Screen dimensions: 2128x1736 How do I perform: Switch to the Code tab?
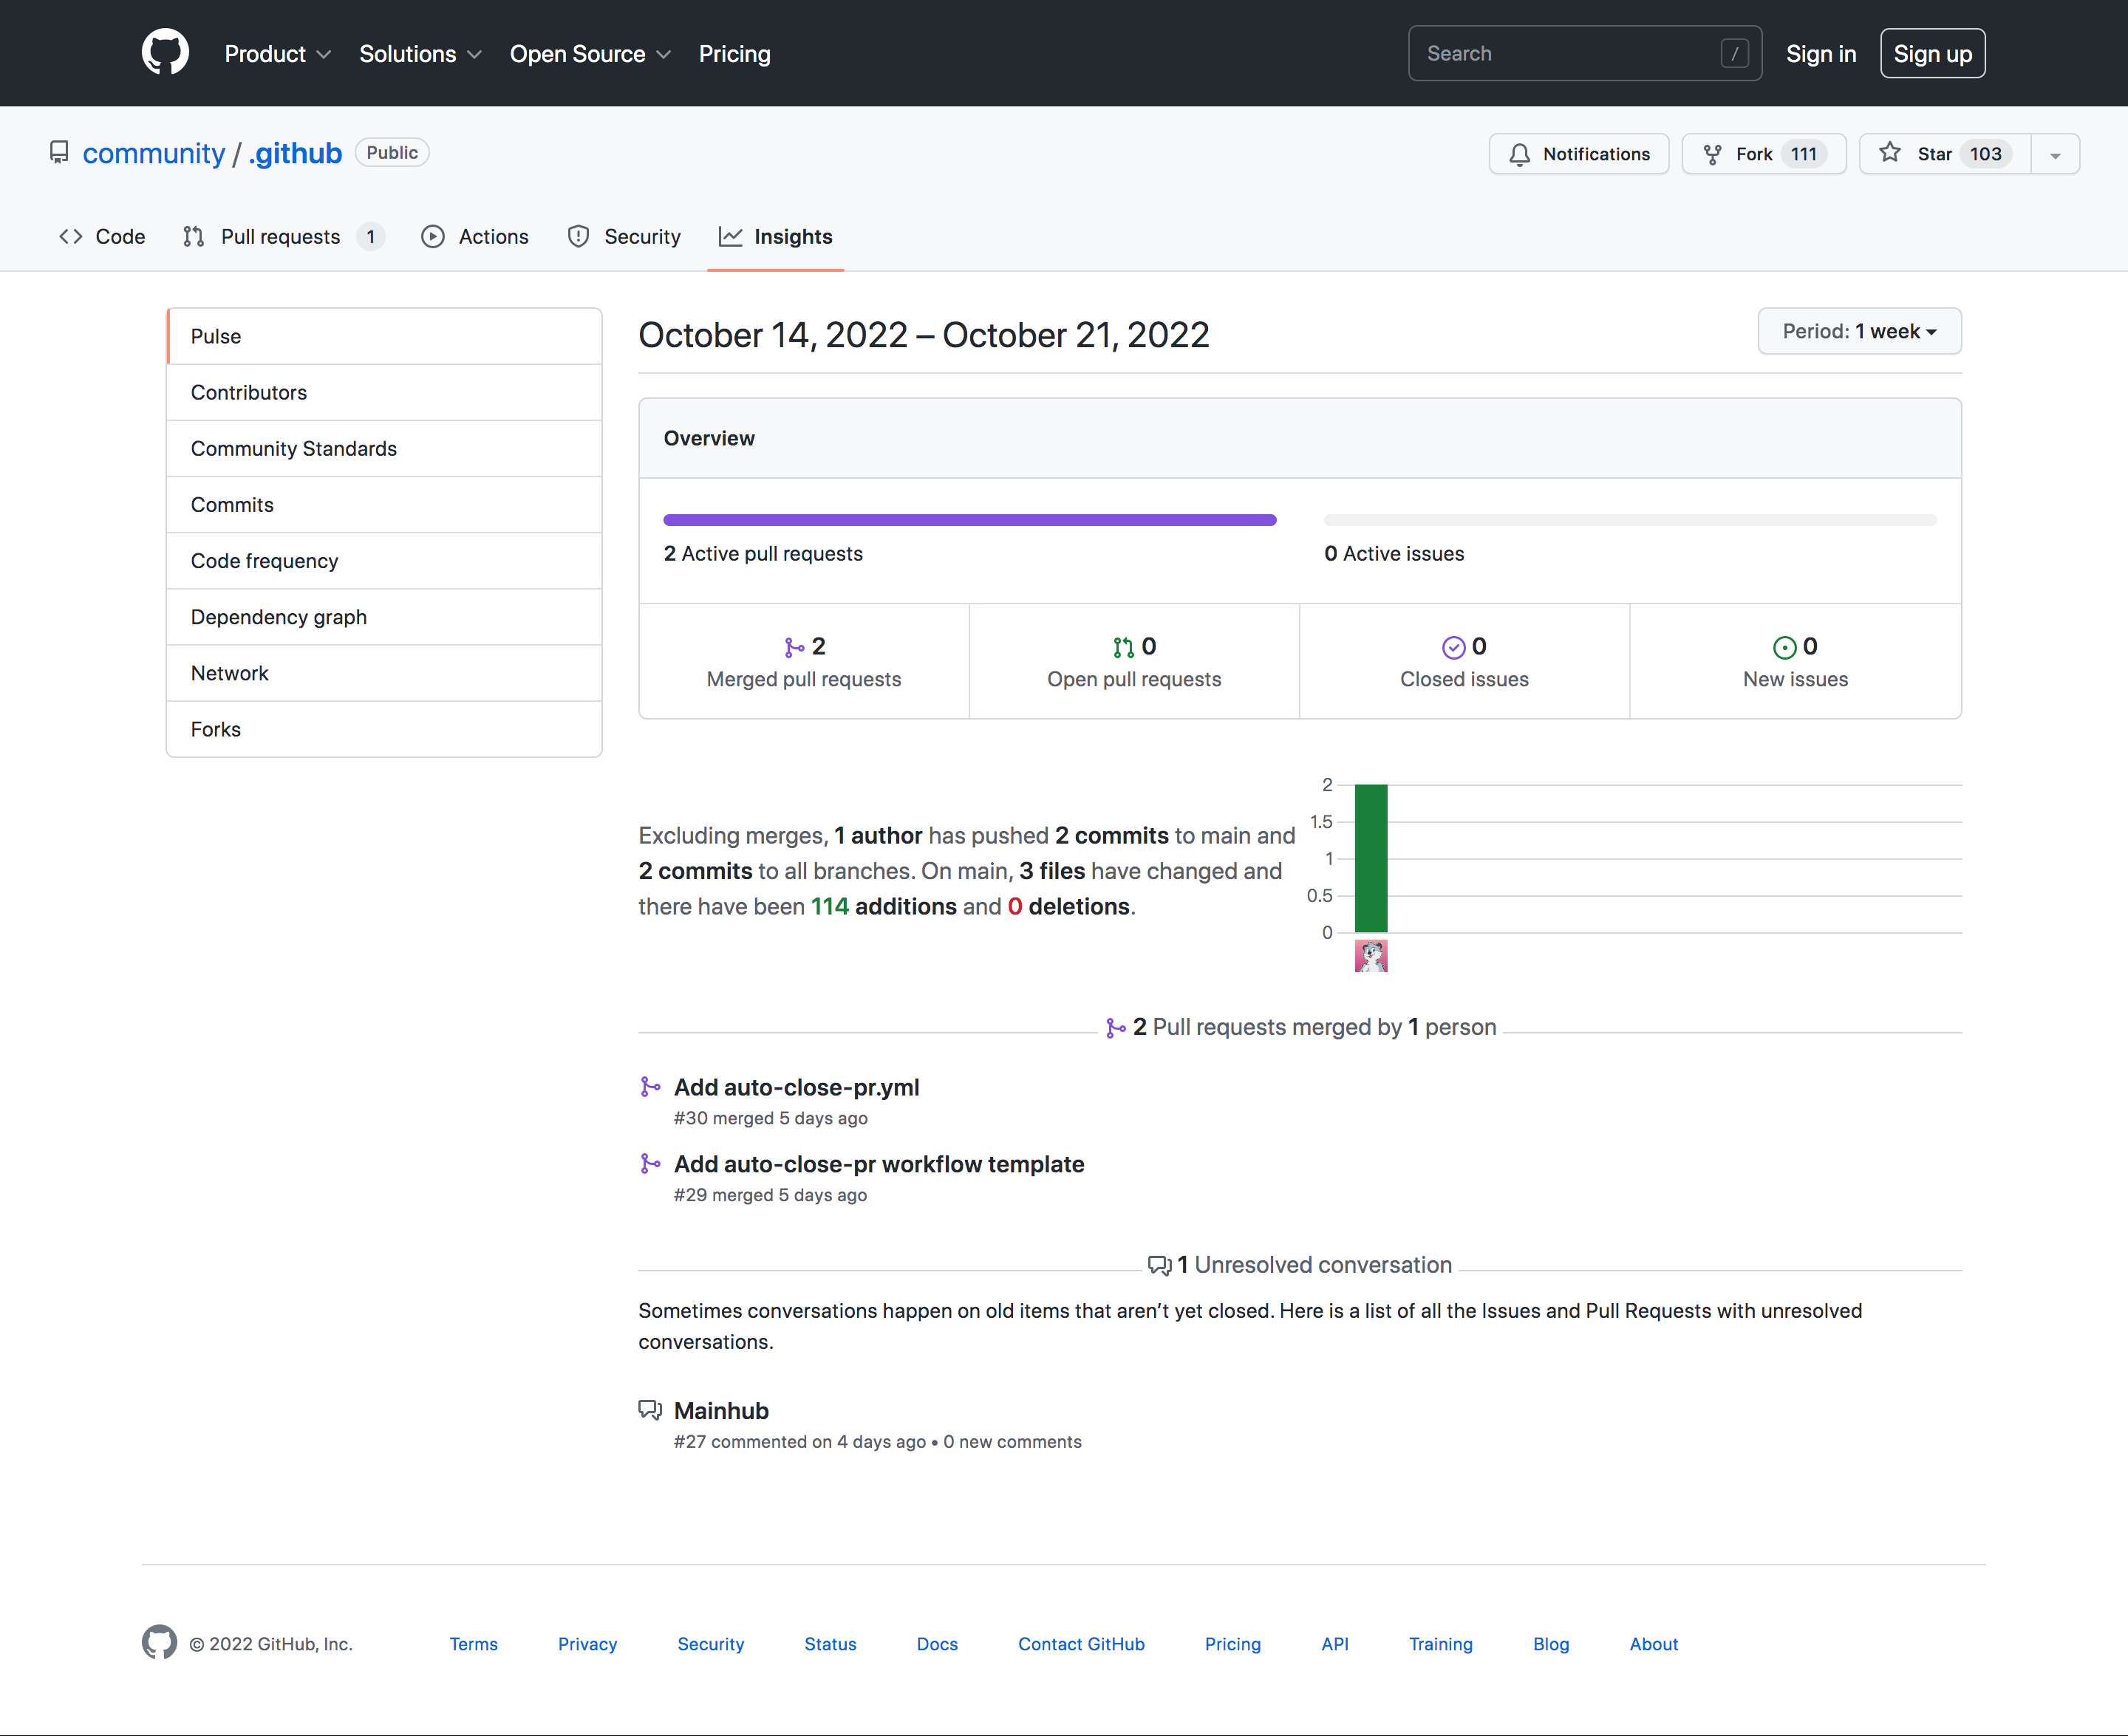(x=102, y=237)
